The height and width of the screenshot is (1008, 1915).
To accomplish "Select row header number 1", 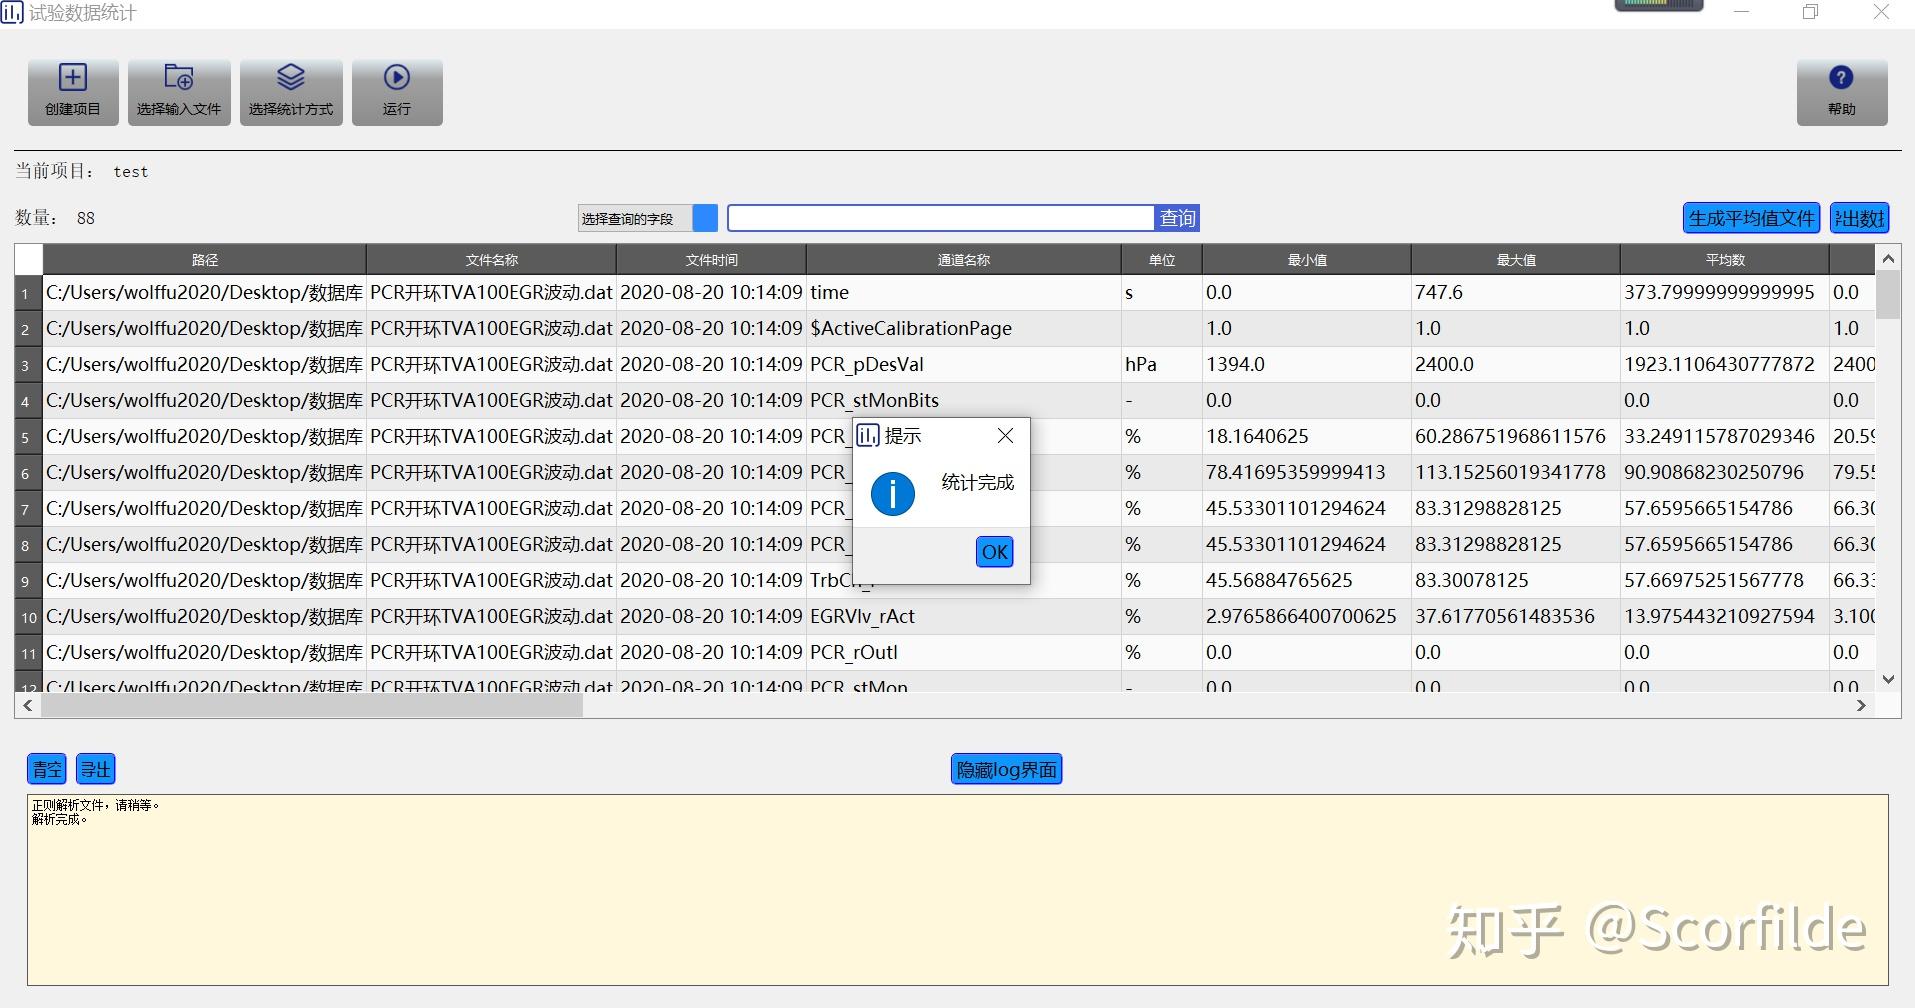I will tap(28, 293).
